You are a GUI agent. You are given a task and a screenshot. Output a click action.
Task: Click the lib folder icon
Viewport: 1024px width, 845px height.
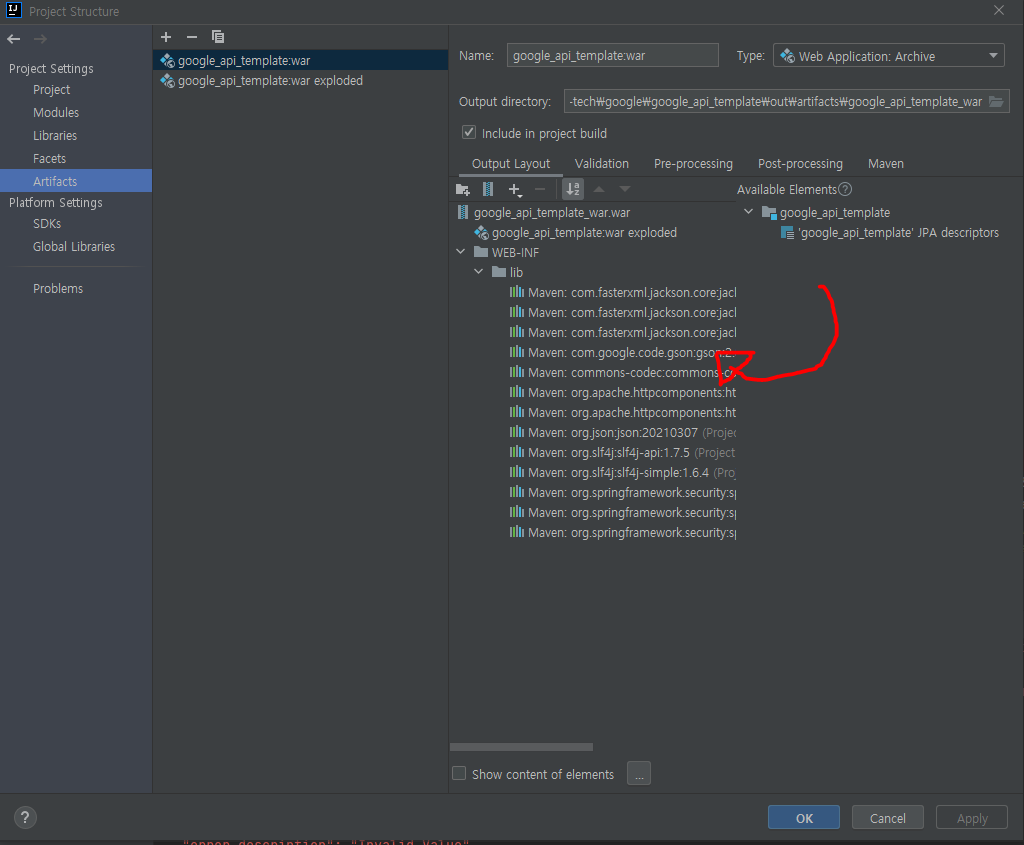pyautogui.click(x=499, y=272)
